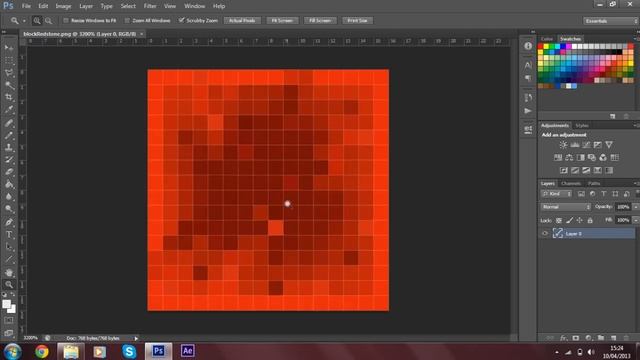The image size is (640, 360).
Task: Toggle lock image pixels brush icon
Action: pos(569,220)
